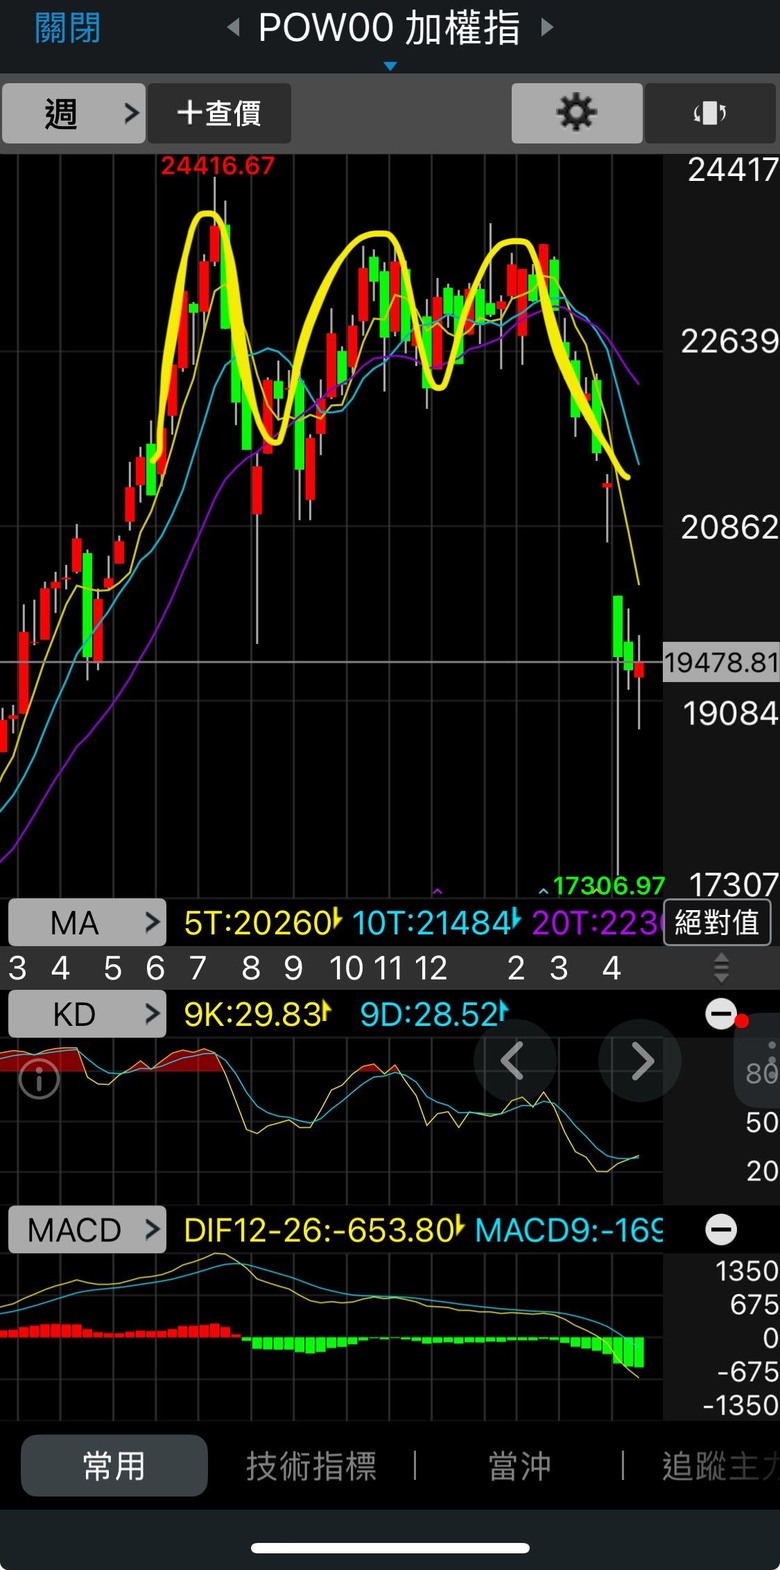The image size is (780, 1570).
Task: Open the MA indicator selector
Action: [x=86, y=923]
